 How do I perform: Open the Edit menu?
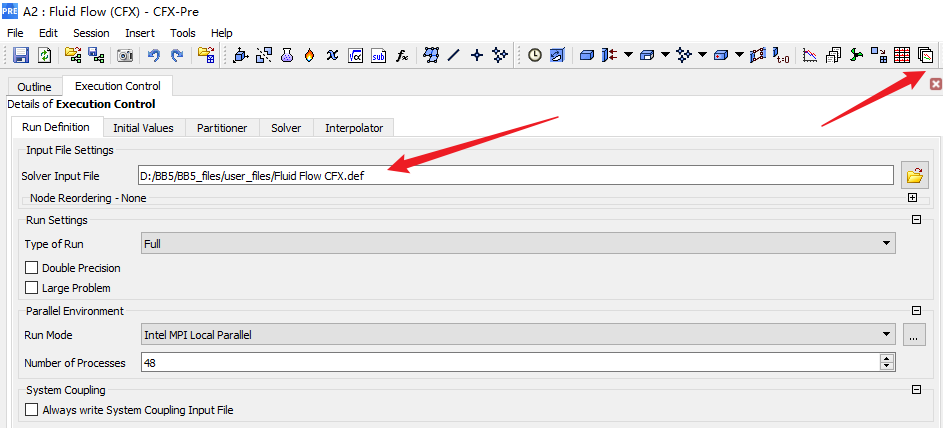tap(48, 33)
